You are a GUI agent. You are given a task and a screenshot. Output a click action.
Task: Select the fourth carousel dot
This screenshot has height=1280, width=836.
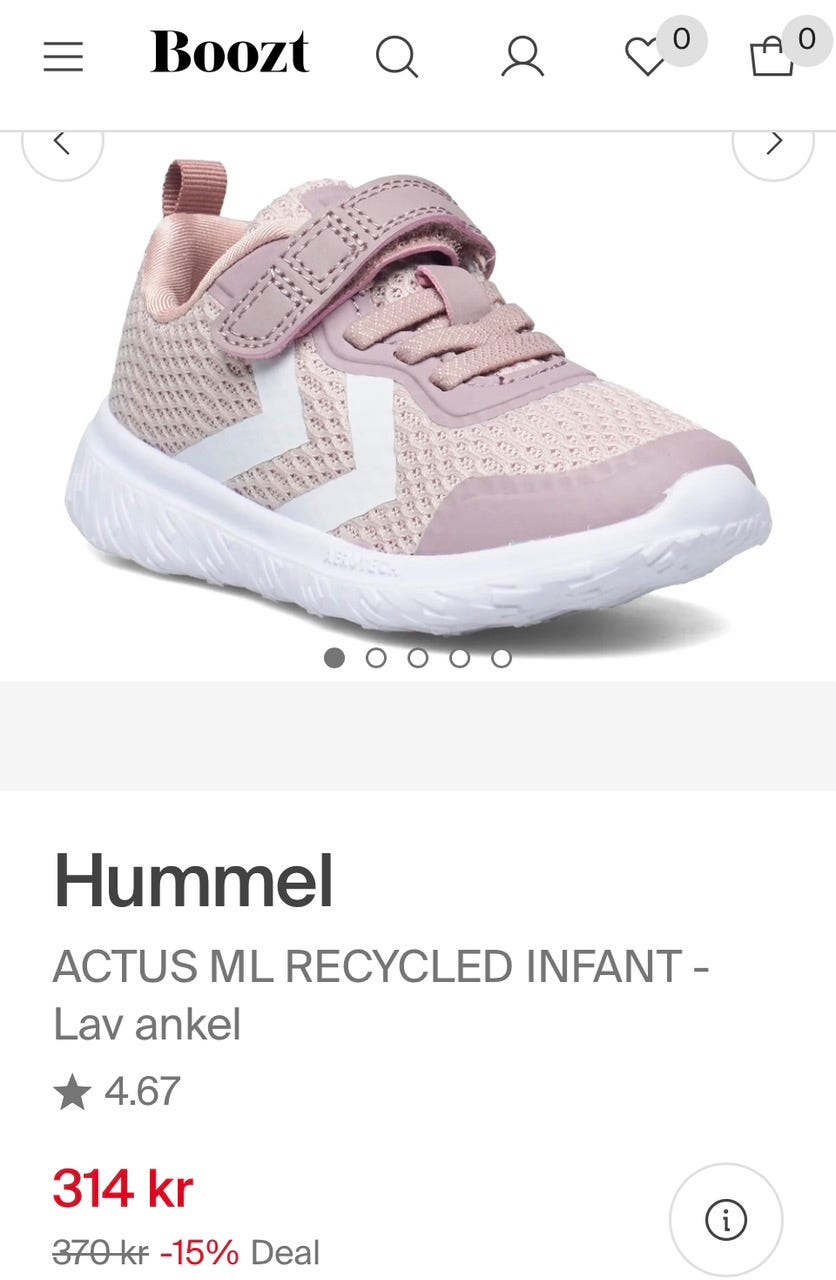point(460,658)
